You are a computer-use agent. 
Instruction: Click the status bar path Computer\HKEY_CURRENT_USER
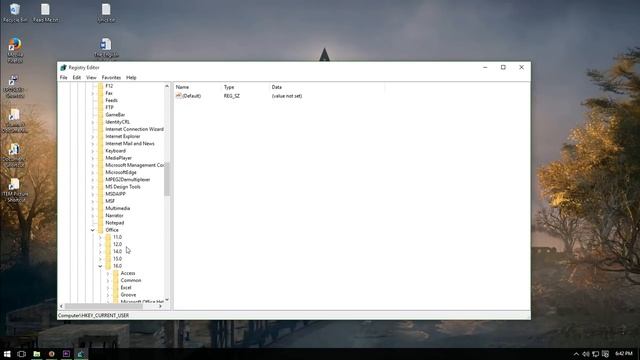click(93, 316)
